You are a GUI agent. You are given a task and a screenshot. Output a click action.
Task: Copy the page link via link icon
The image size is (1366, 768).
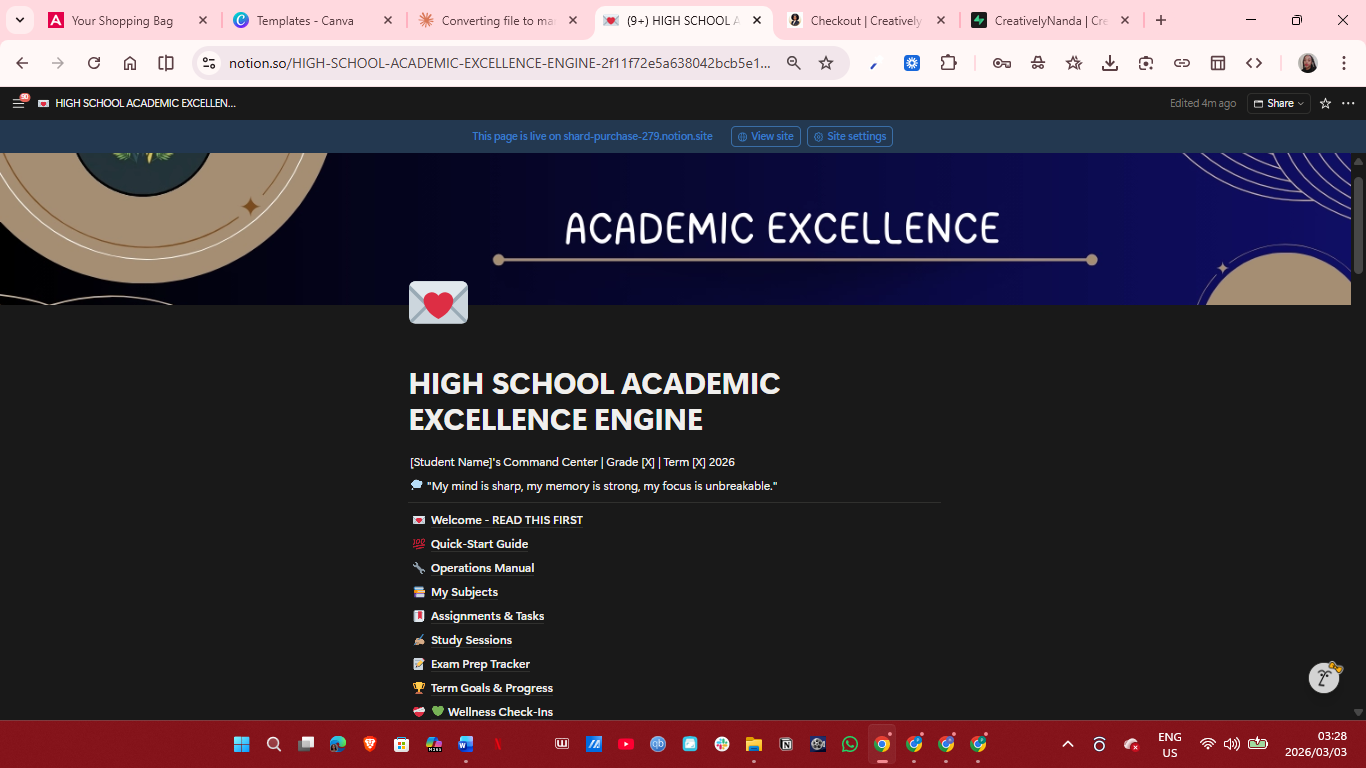tap(1182, 62)
